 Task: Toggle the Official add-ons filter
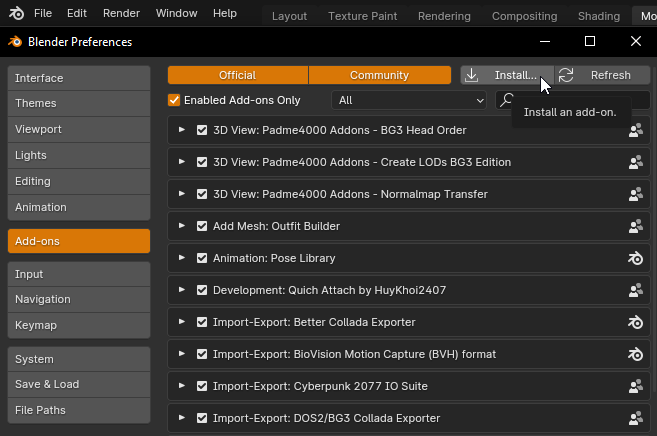click(x=237, y=75)
